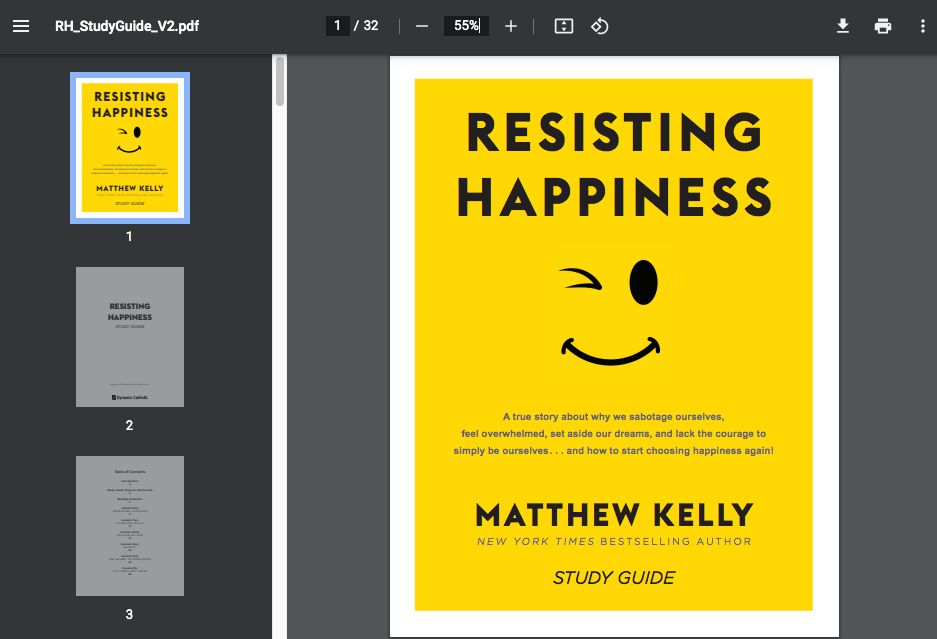Click the 55% zoom level field

pos(466,26)
